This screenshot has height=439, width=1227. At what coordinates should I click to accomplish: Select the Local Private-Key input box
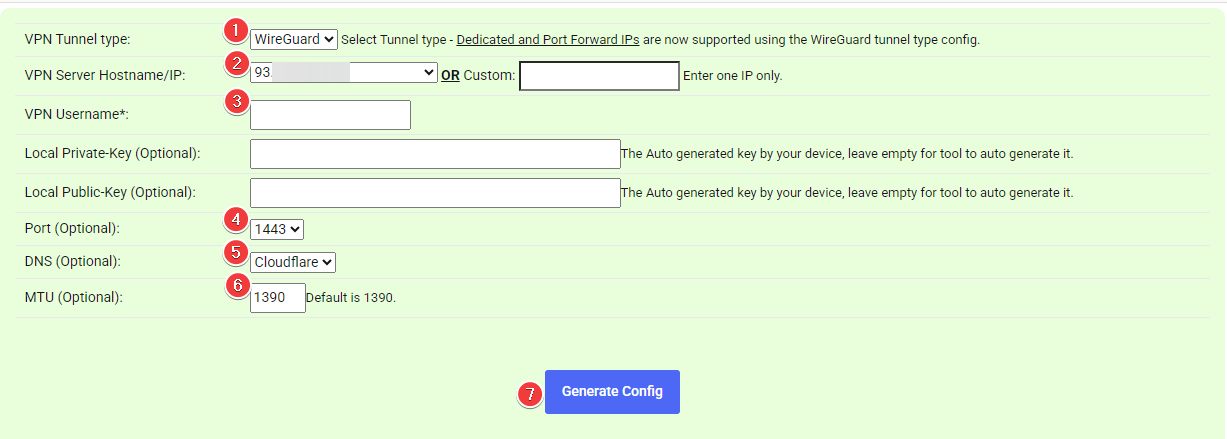click(x=435, y=154)
